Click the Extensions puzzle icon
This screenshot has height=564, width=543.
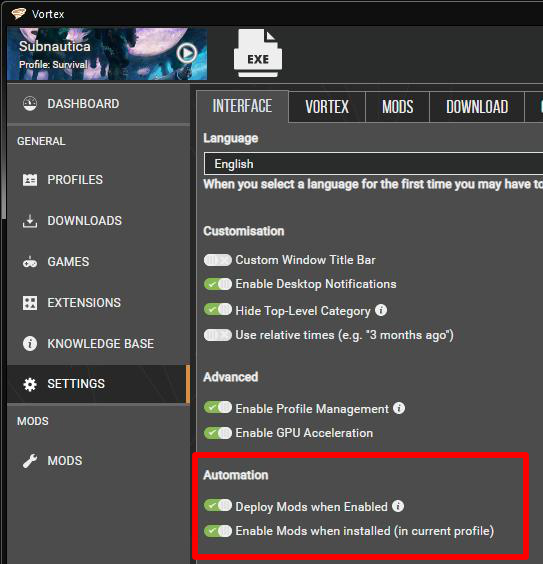pyautogui.click(x=30, y=303)
